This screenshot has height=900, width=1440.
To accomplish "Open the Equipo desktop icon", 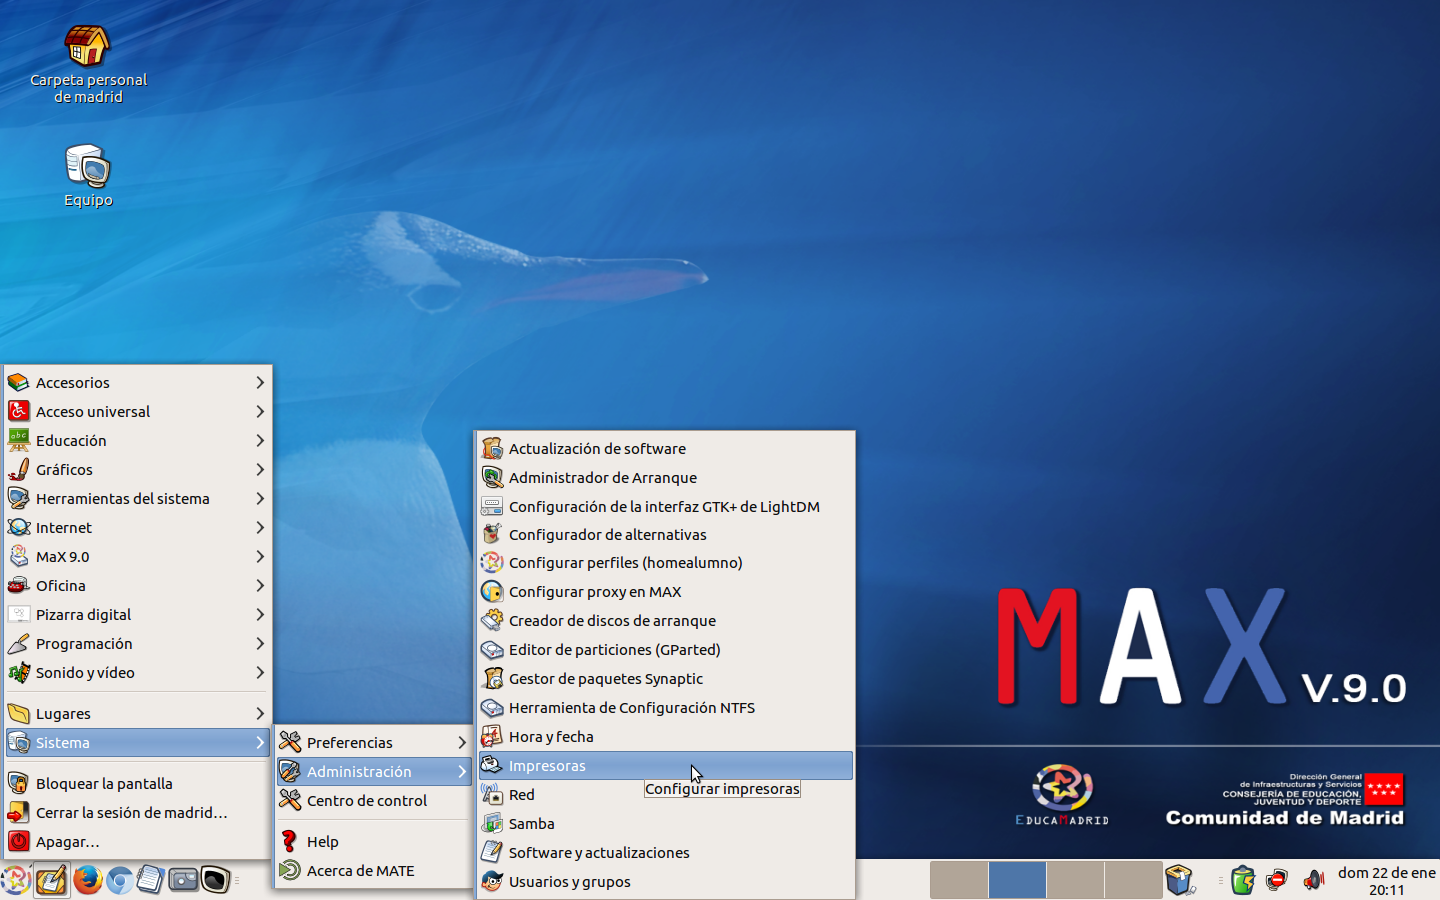I will tap(88, 176).
